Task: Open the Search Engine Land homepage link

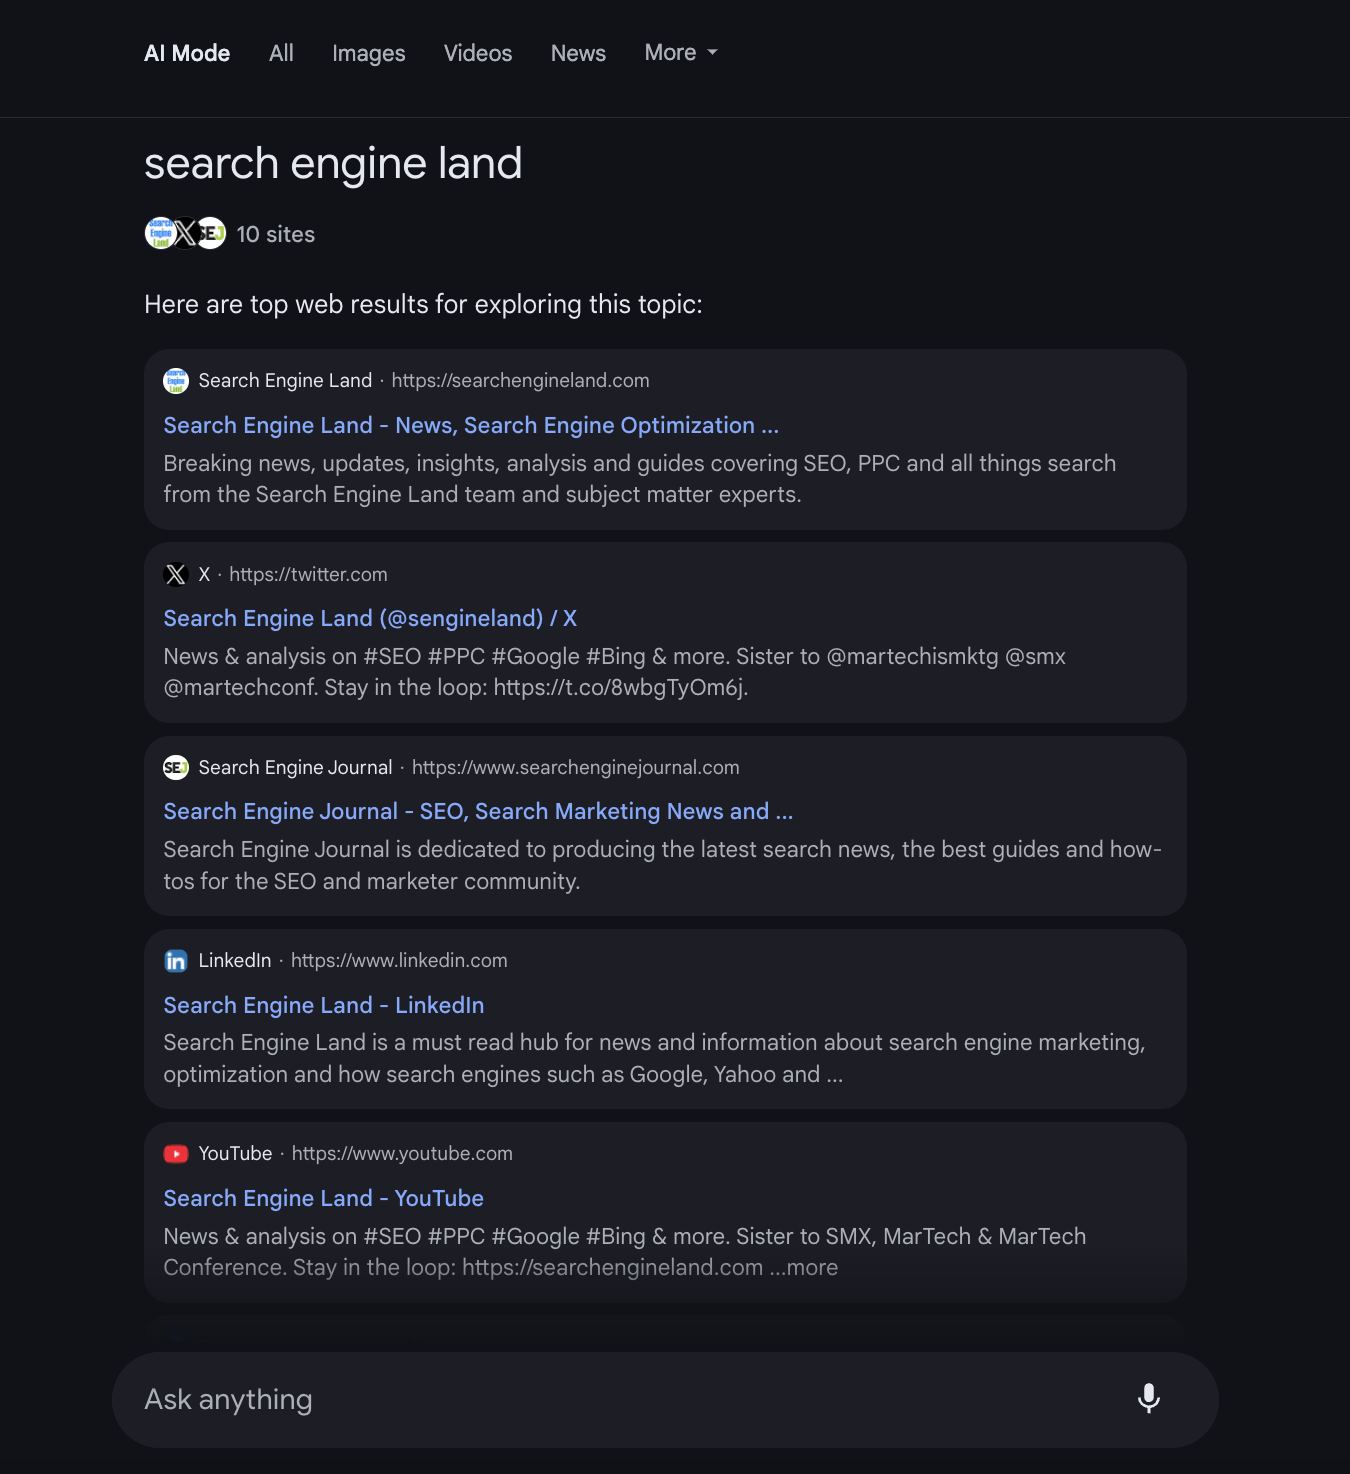Action: click(x=470, y=425)
